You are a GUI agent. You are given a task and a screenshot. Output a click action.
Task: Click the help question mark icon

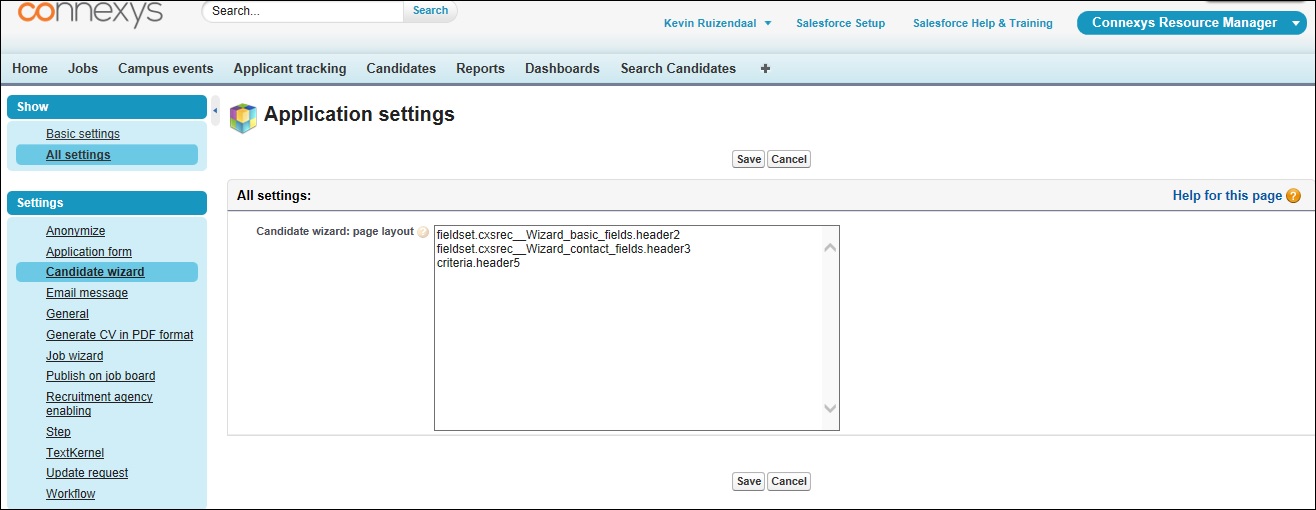click(x=1294, y=196)
